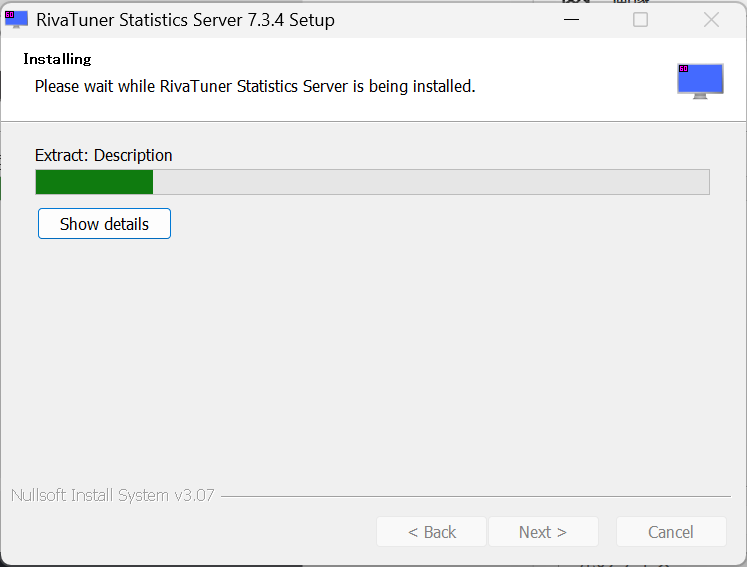This screenshot has height=567, width=747.
Task: Close the Setup window with the X
Action: (x=711, y=19)
